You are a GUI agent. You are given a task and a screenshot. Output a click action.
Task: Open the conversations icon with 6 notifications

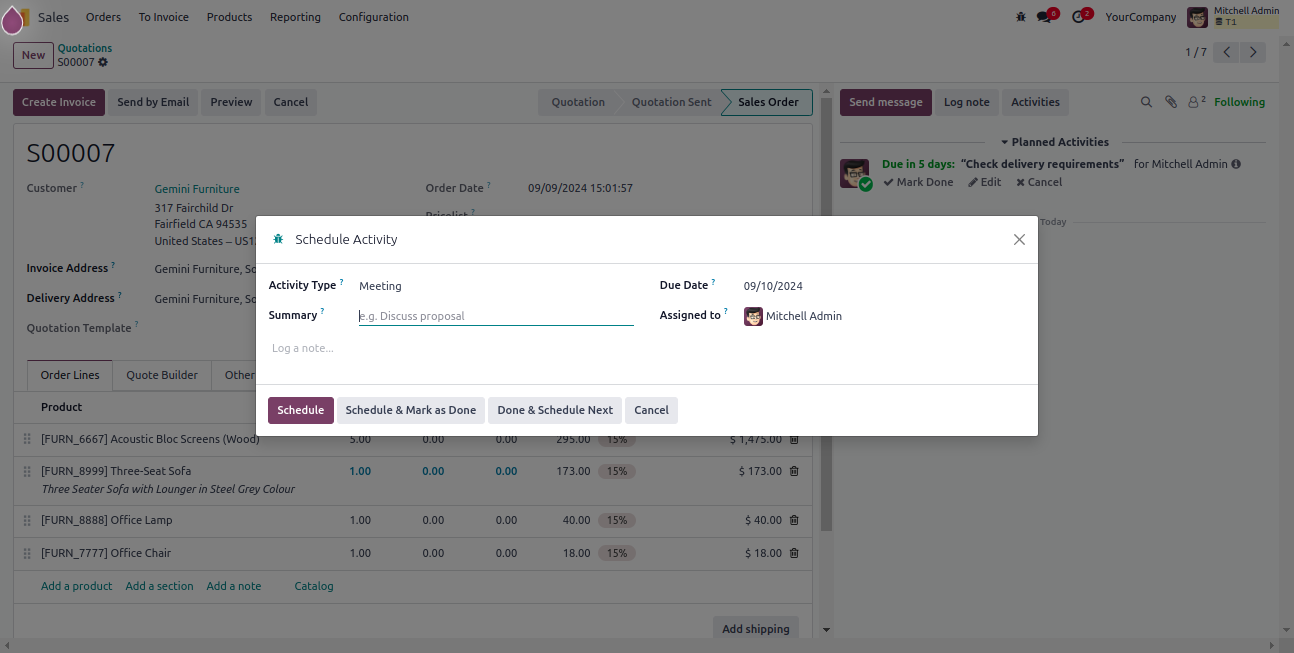pyautogui.click(x=1045, y=17)
